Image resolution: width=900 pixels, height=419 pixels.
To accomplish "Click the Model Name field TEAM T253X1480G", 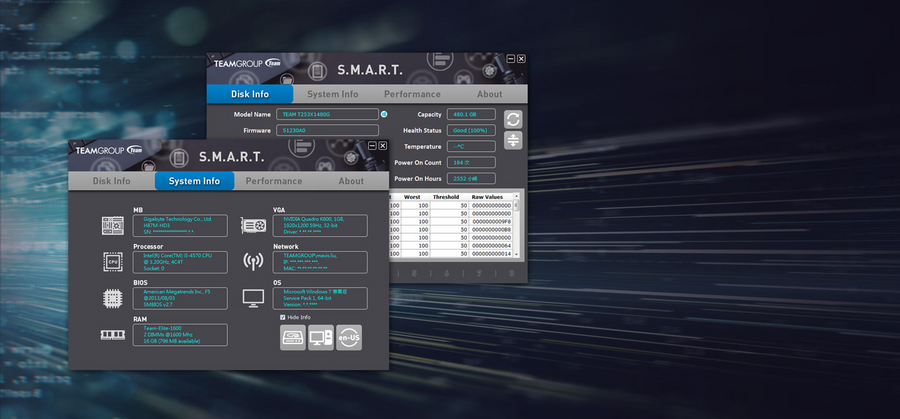I will pyautogui.click(x=327, y=114).
